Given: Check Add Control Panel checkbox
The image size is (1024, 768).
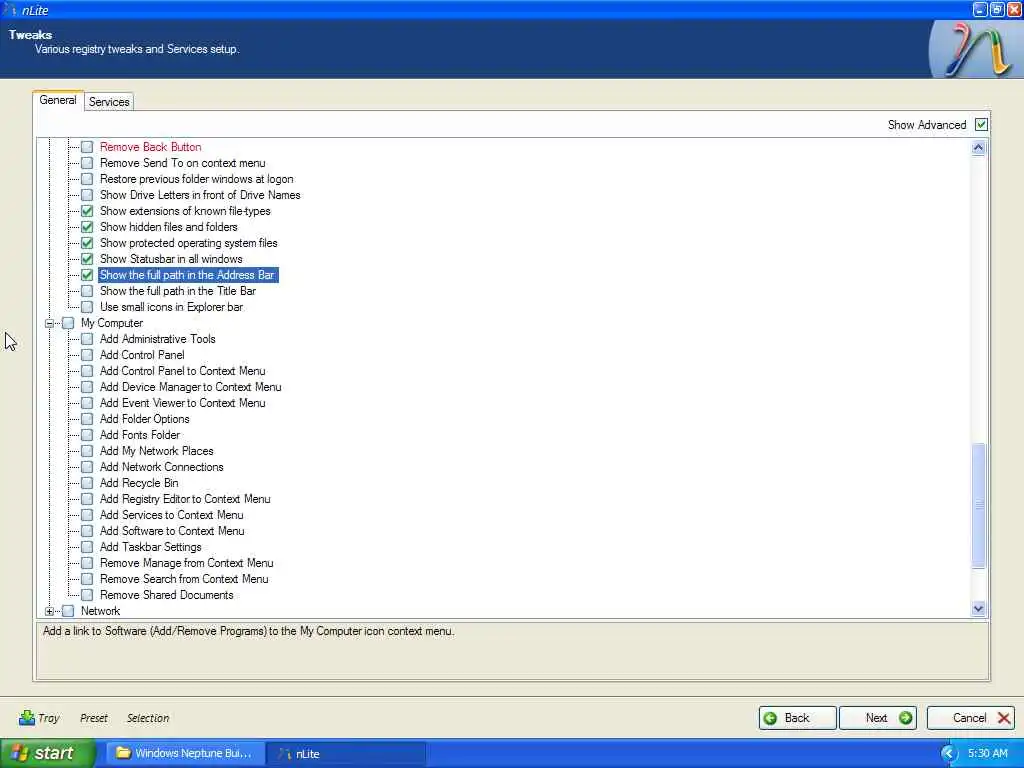Looking at the screenshot, I should [x=87, y=355].
